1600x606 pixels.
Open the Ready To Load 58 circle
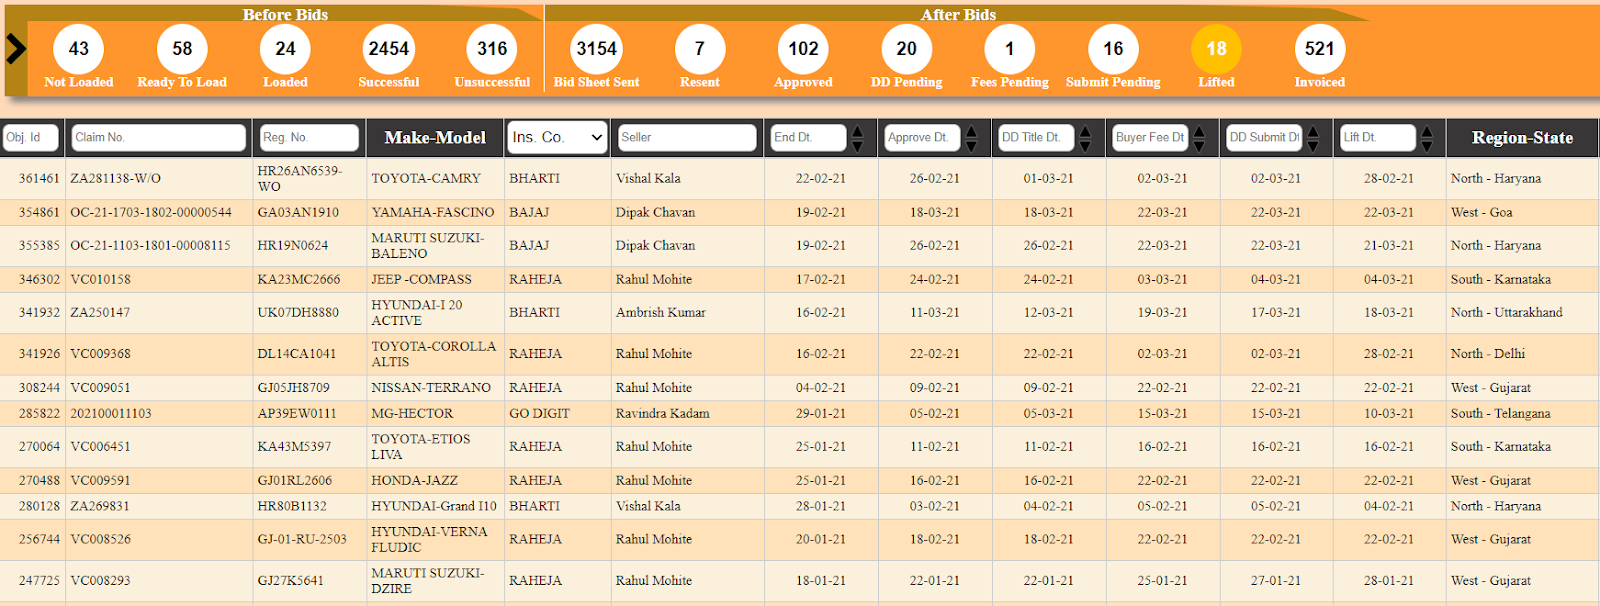coord(182,49)
